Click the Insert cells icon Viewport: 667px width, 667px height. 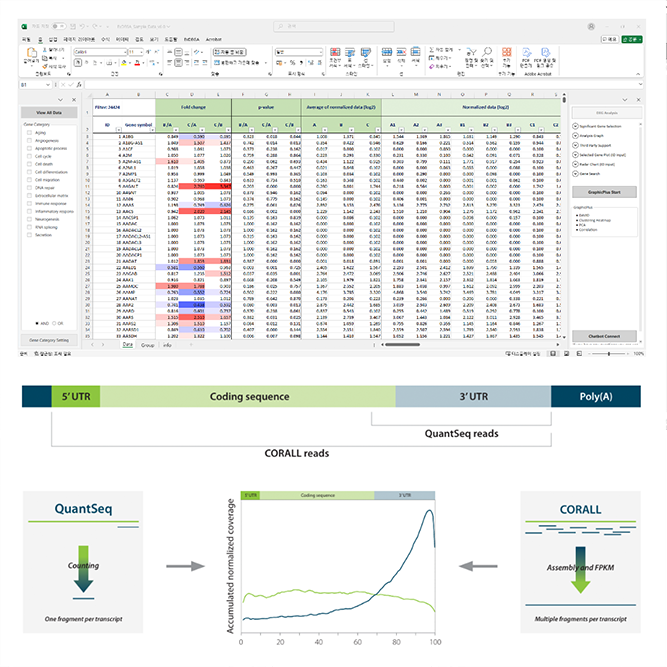tap(386, 52)
